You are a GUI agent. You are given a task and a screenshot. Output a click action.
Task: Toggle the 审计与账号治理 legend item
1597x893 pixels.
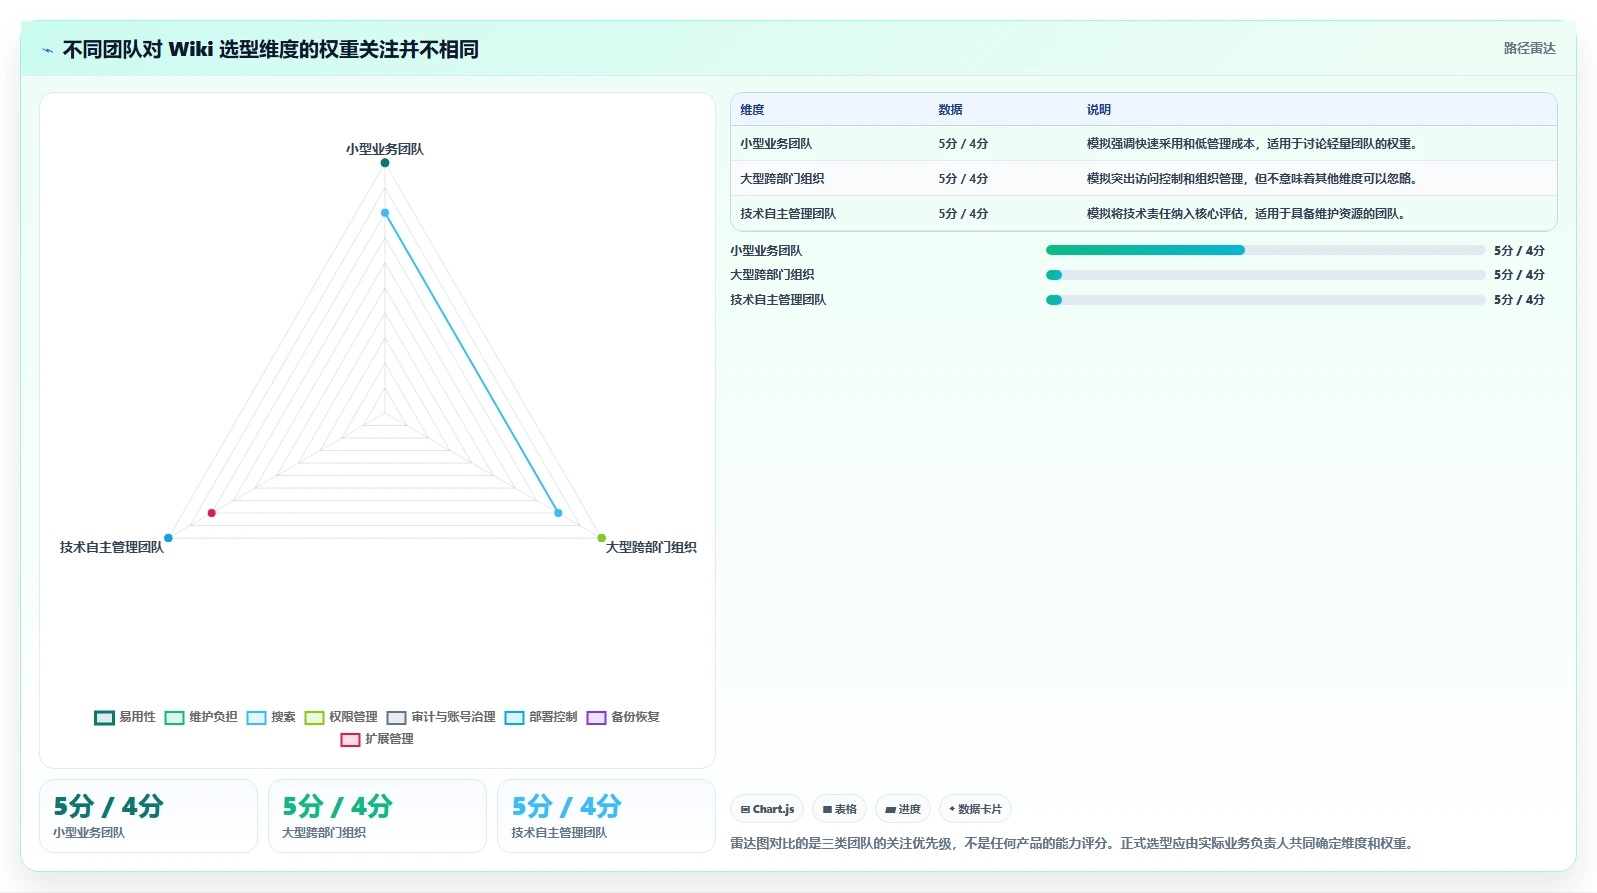pos(441,717)
